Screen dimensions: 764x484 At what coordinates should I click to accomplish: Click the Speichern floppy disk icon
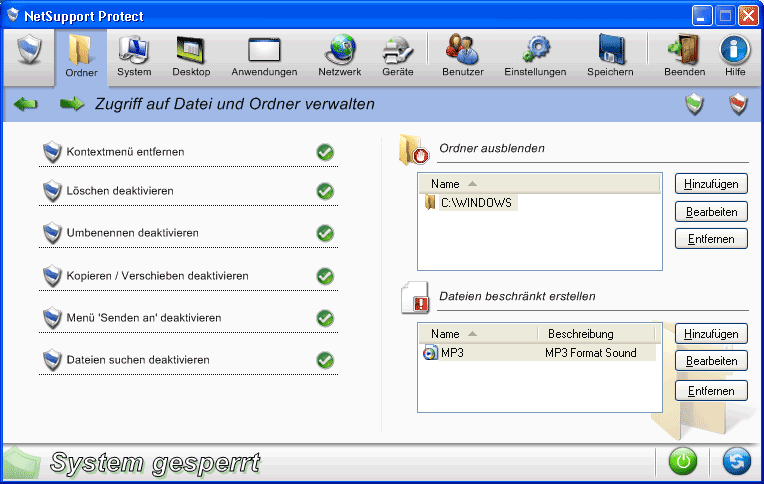(611, 49)
